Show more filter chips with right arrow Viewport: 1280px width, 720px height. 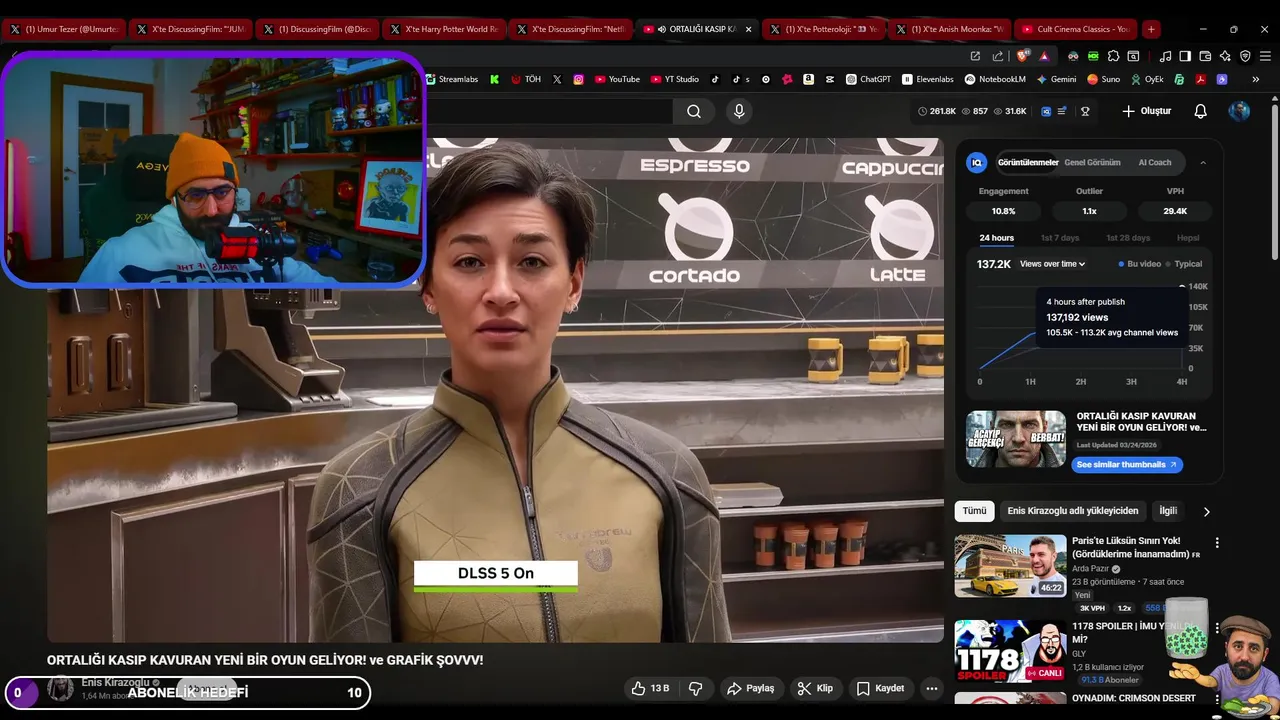coord(1206,511)
